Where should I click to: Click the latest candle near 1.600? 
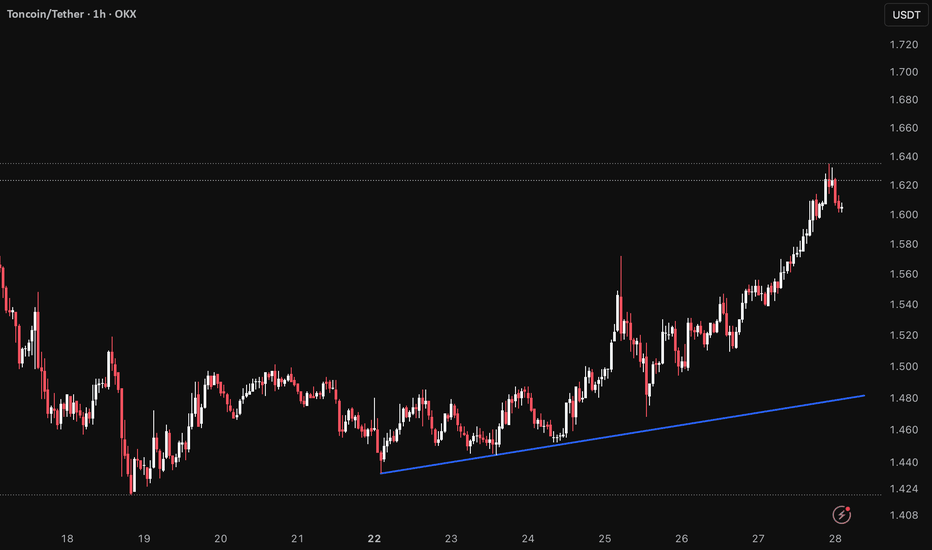842,208
